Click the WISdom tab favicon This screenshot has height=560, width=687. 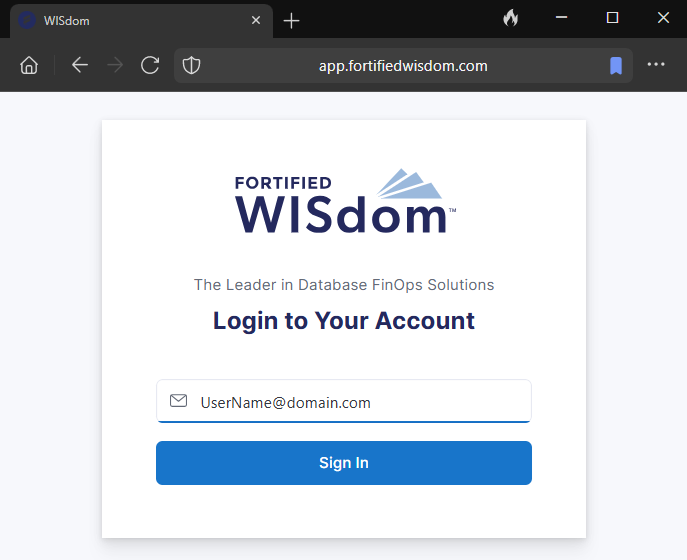[x=27, y=20]
